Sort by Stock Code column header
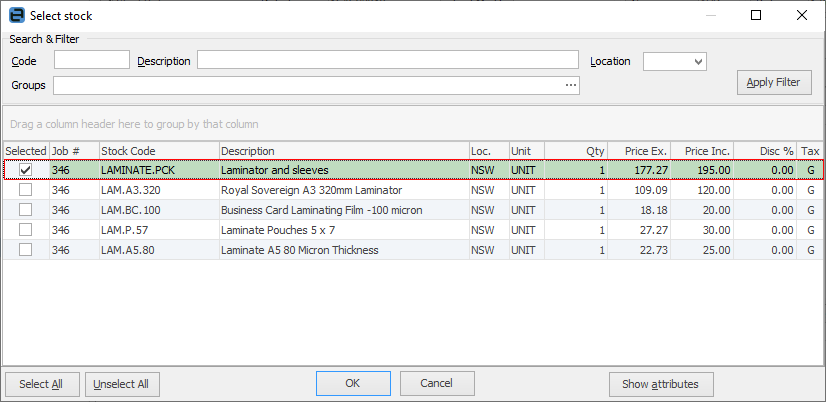 (158, 151)
